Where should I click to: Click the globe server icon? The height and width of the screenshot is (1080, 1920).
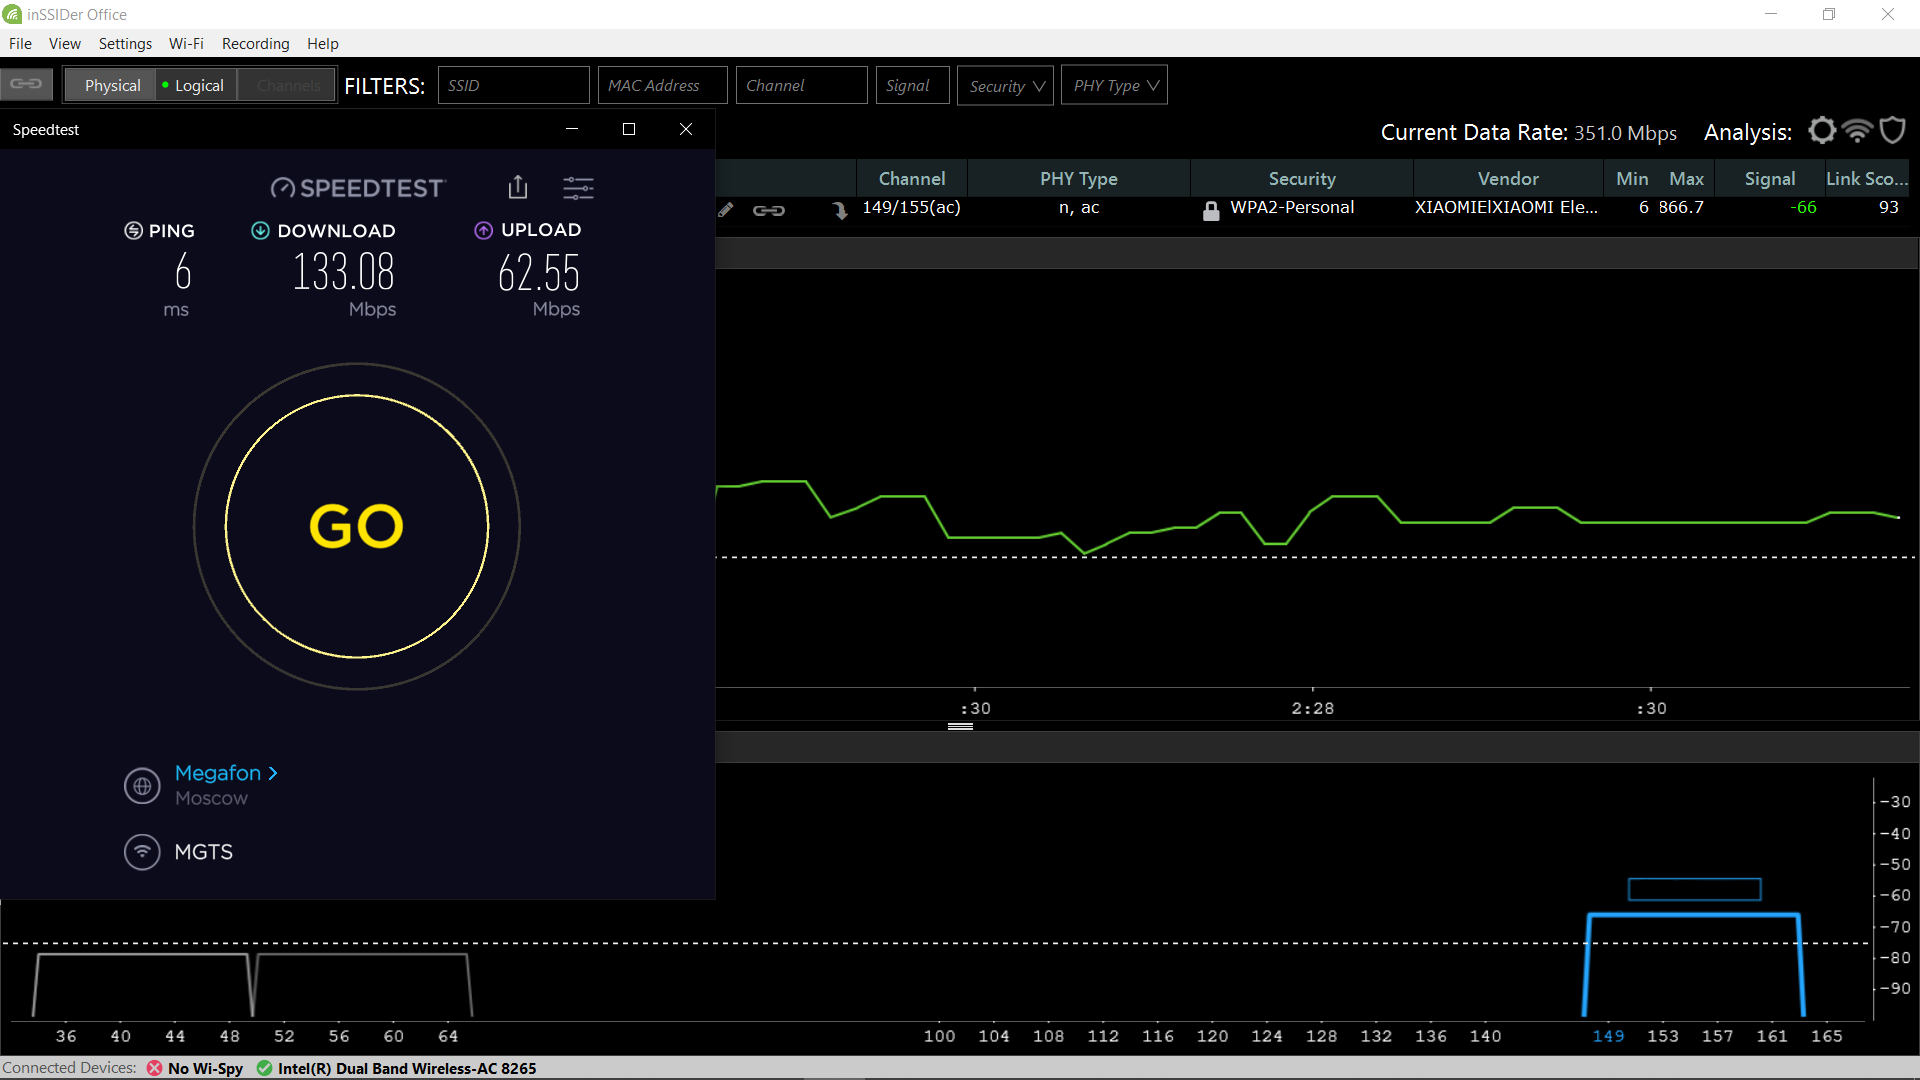click(x=142, y=786)
